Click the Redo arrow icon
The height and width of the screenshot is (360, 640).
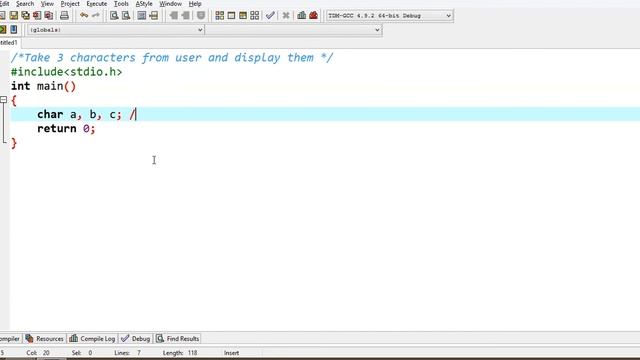click(x=96, y=16)
